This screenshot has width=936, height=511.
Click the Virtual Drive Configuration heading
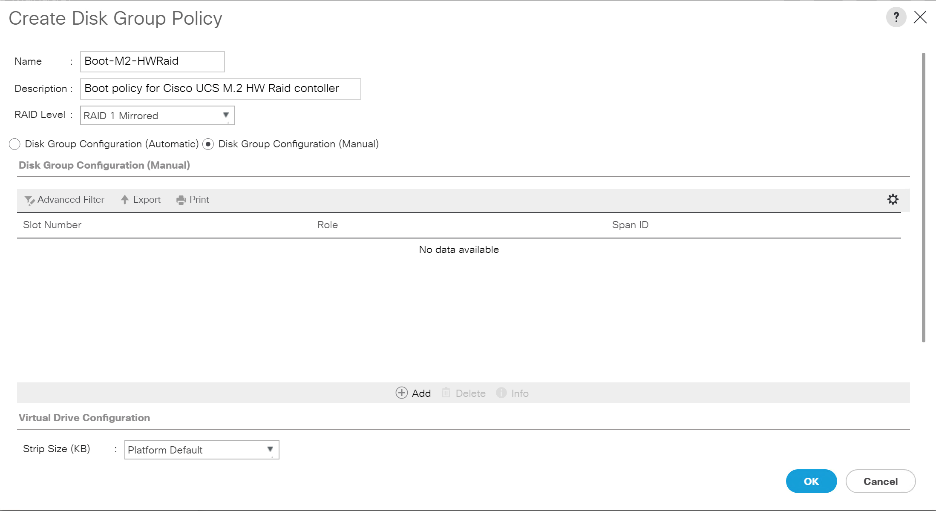tap(84, 418)
